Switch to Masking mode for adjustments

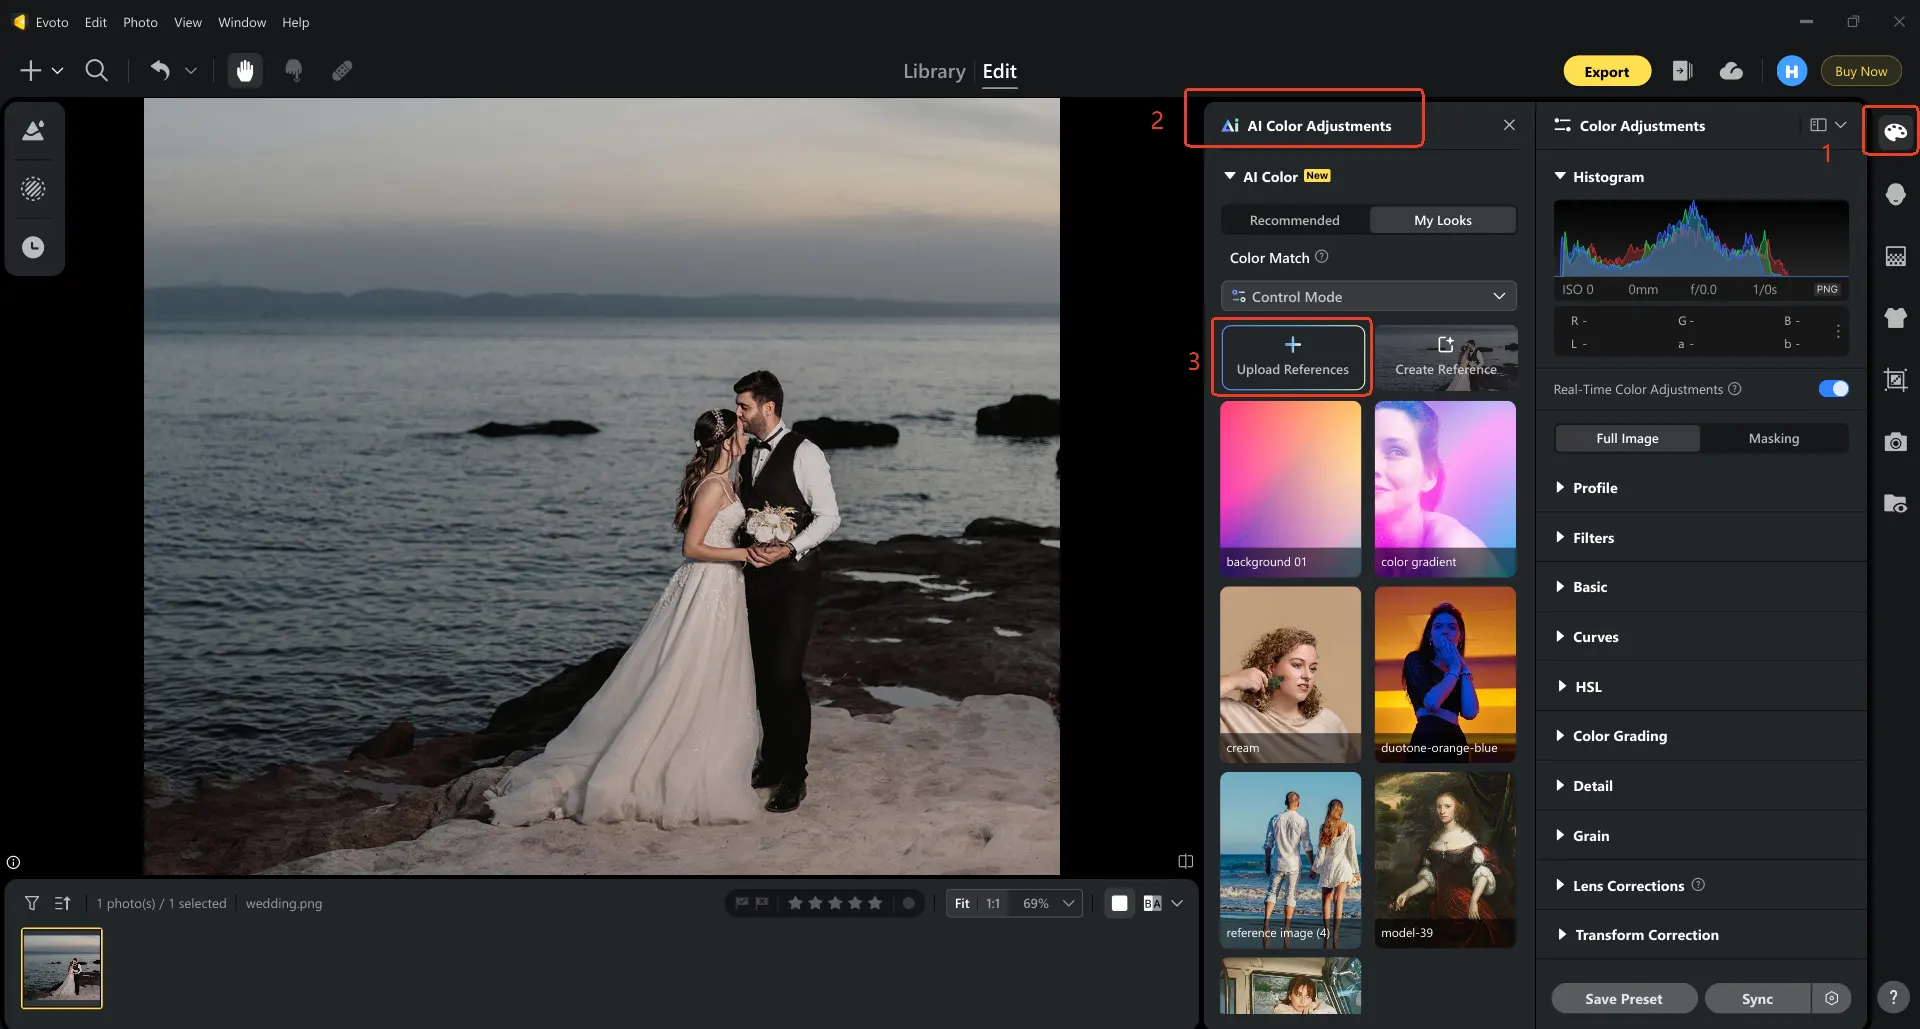coord(1774,438)
